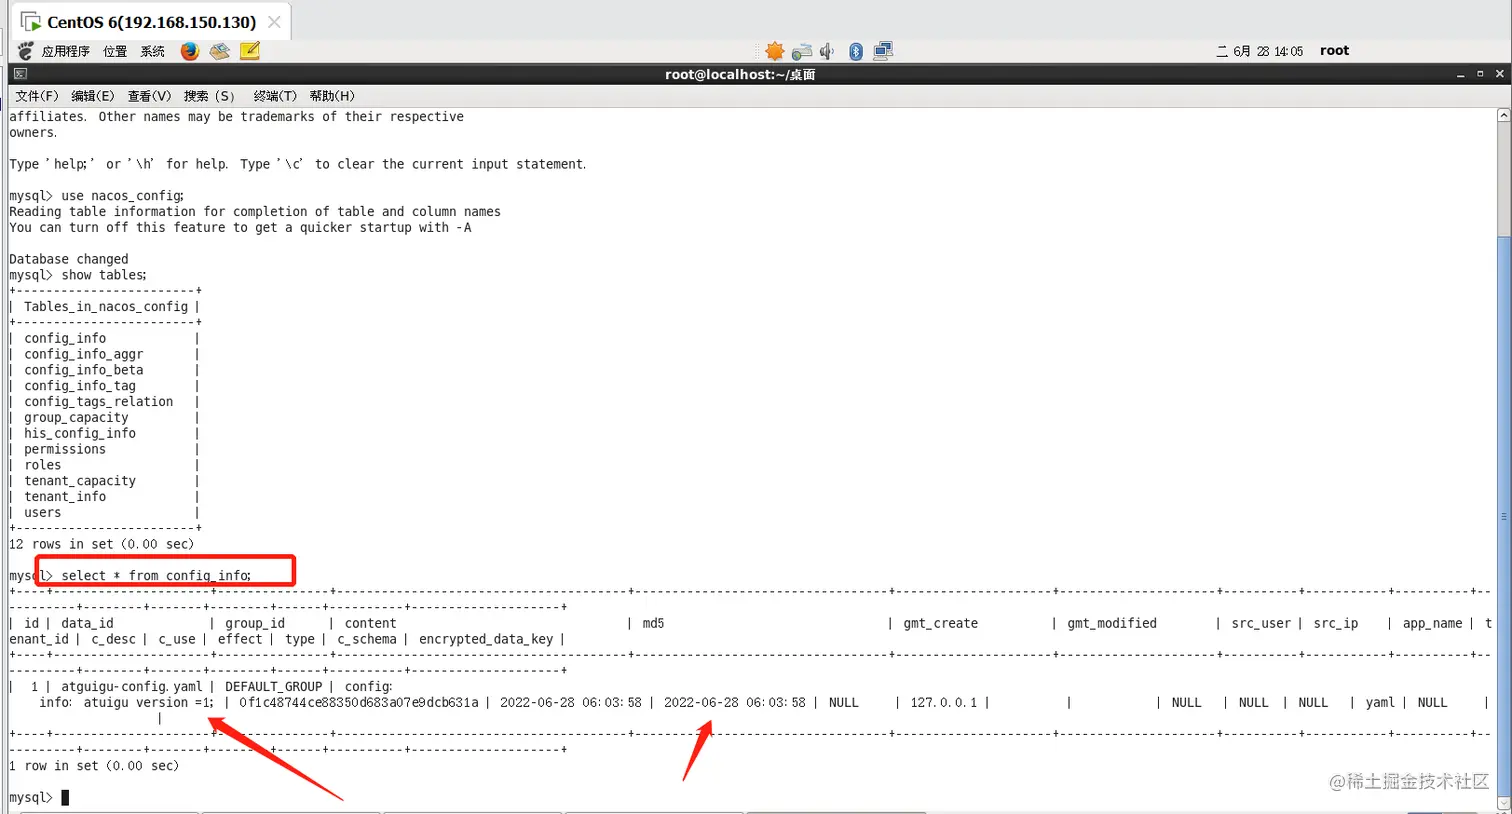Click the '1 row in set' result line
The height and width of the screenshot is (814, 1512).
click(x=94, y=766)
